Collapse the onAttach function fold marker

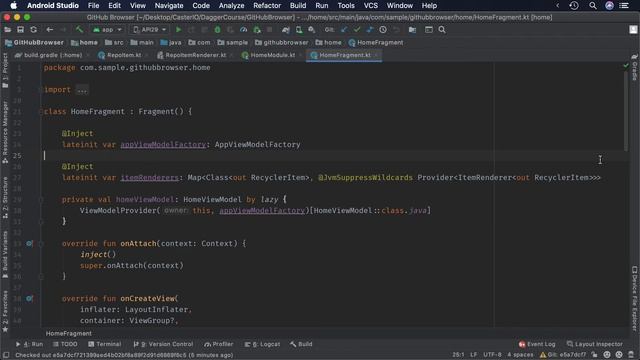tap(41, 244)
